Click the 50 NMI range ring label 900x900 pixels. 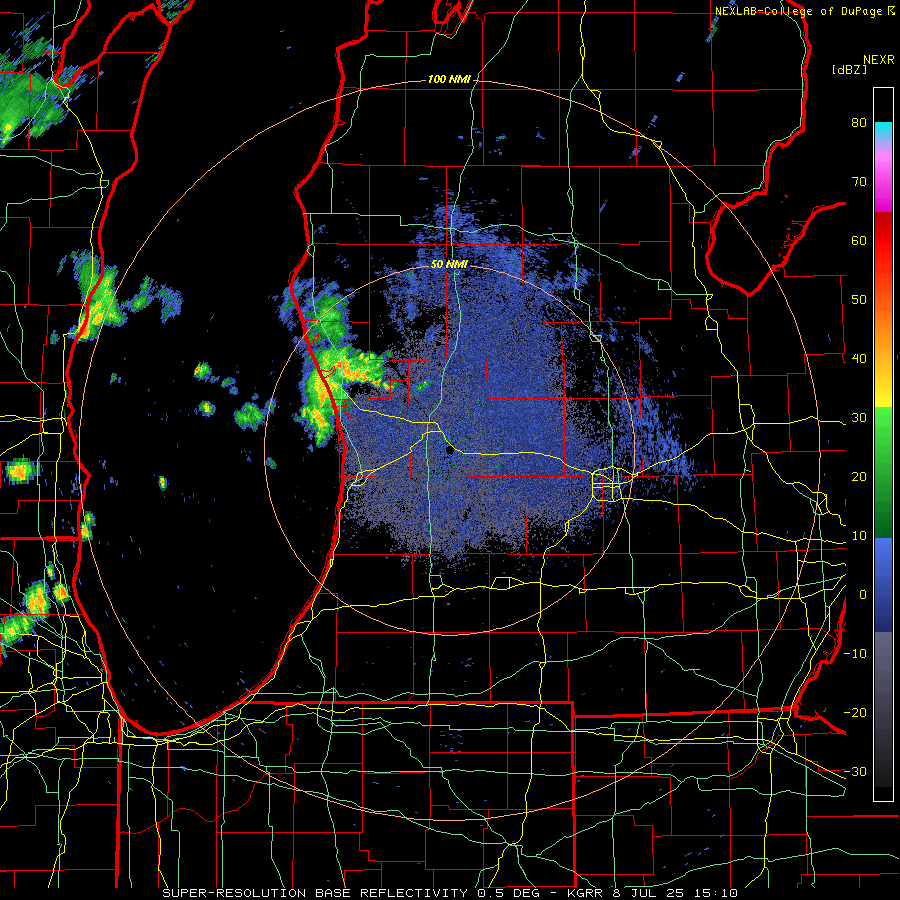click(449, 265)
